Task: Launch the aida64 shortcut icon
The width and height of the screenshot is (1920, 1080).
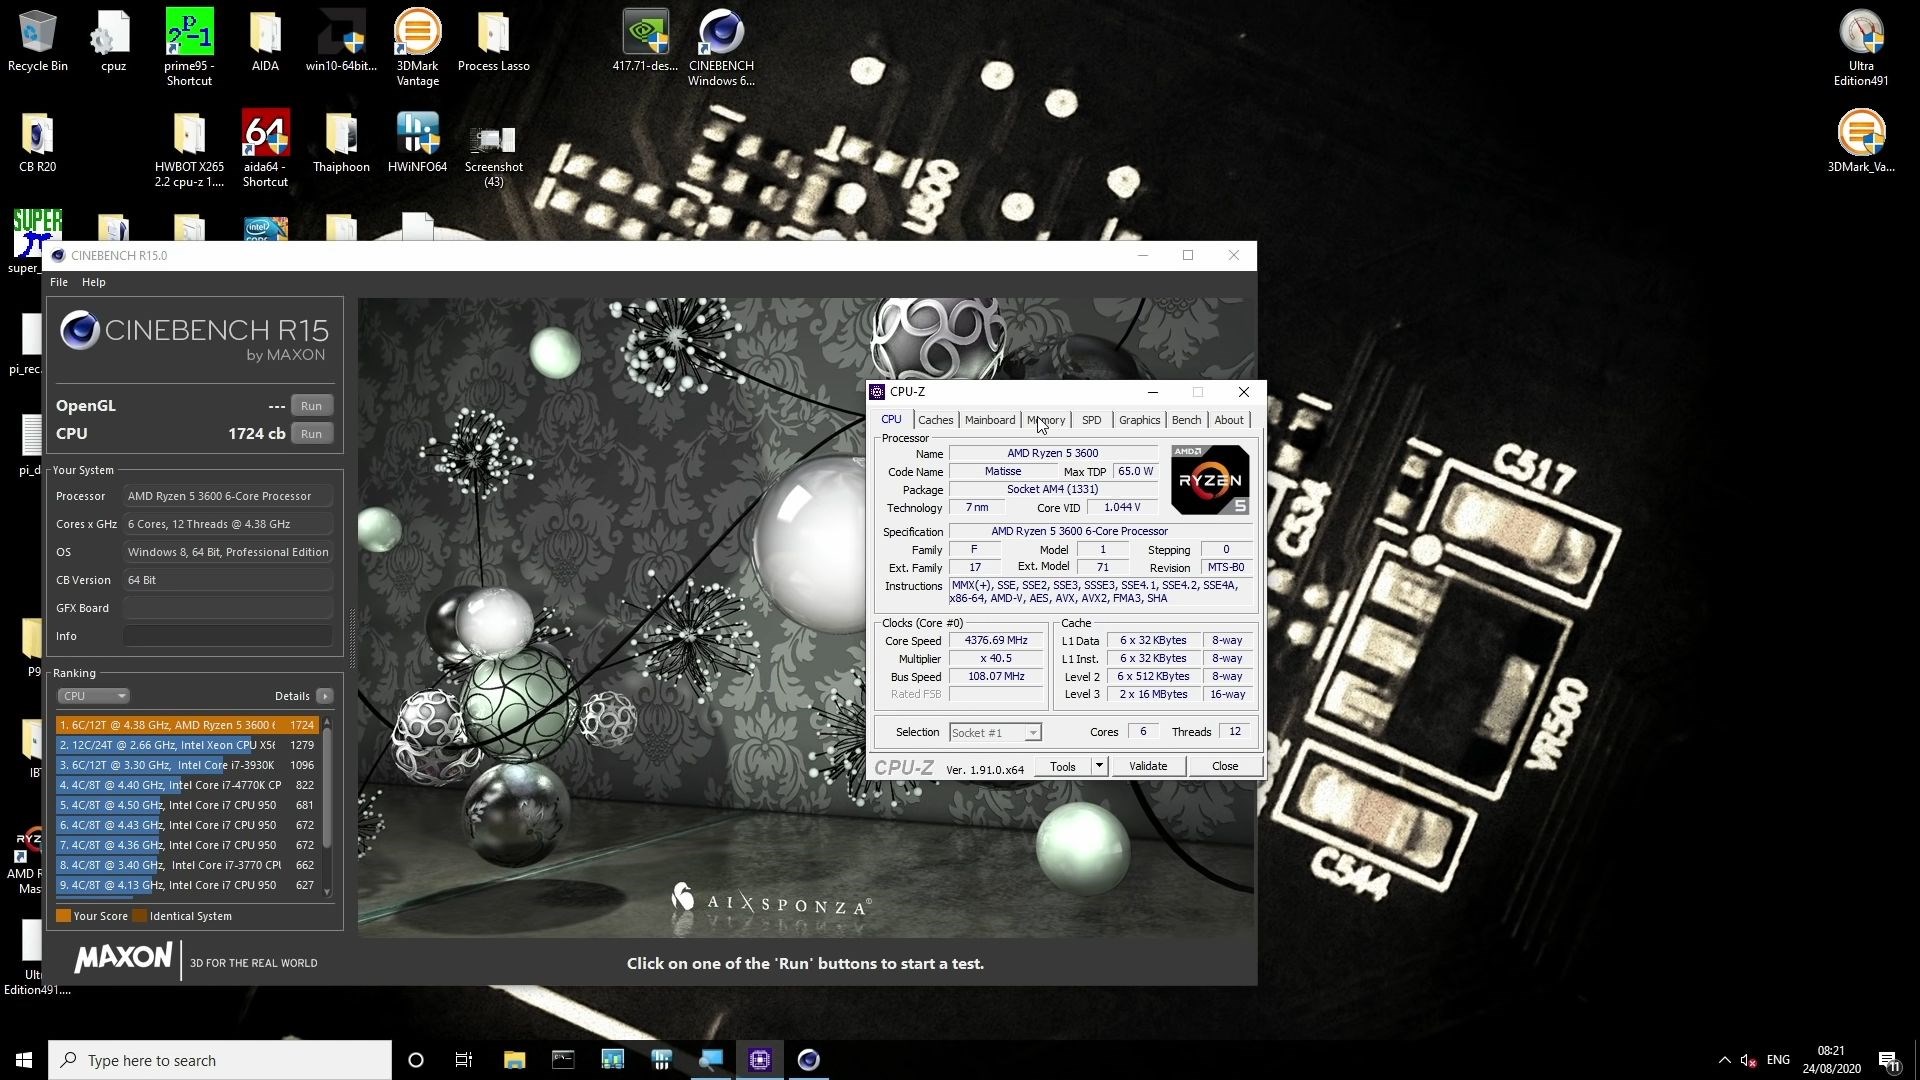Action: [x=265, y=149]
